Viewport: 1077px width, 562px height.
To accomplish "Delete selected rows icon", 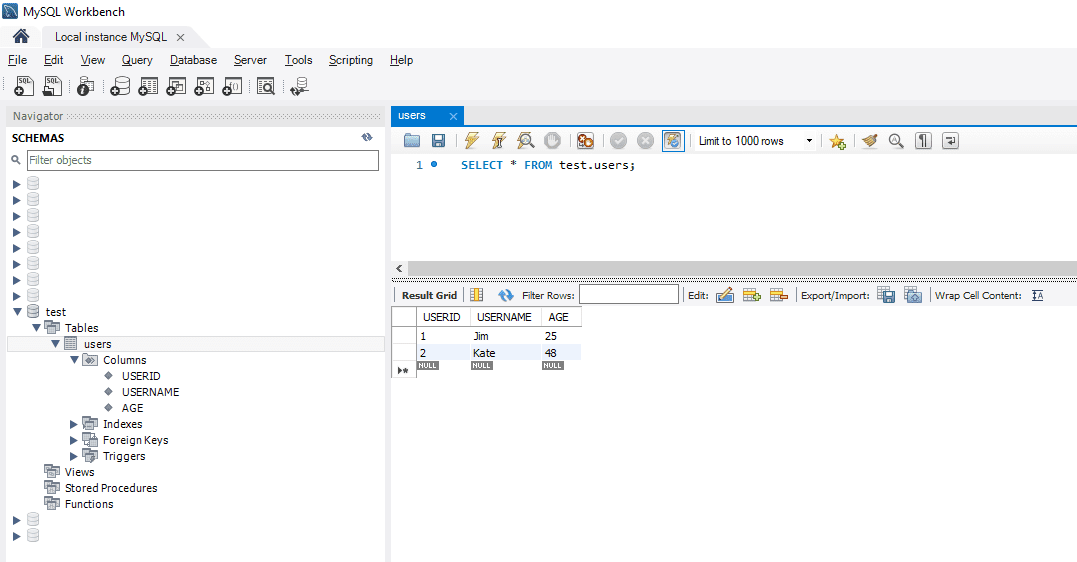I will pyautogui.click(x=778, y=295).
